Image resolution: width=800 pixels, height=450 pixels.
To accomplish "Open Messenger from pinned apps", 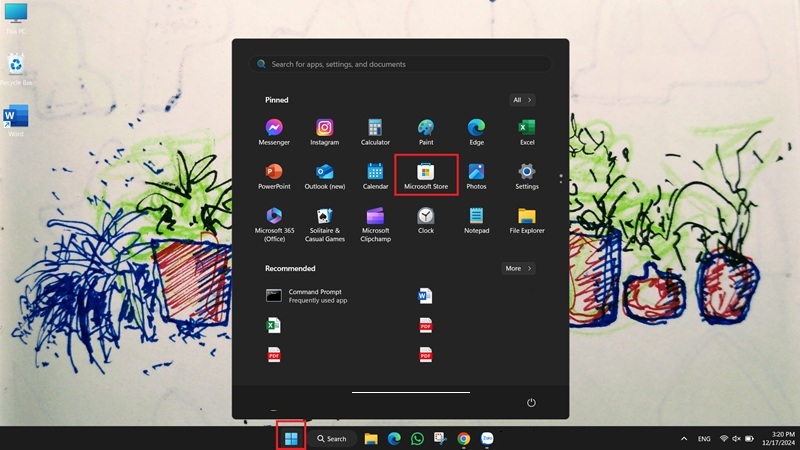I will 273,128.
